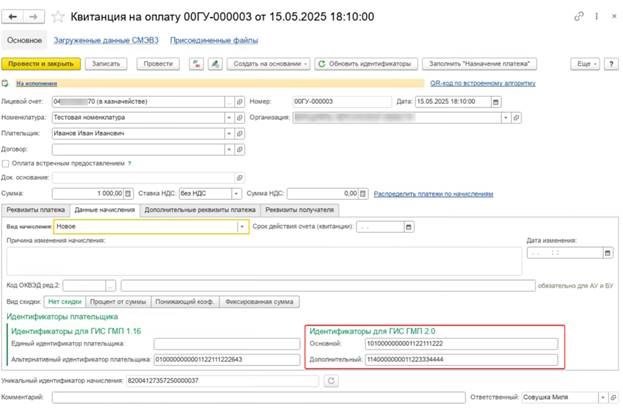Click the Дополнительный identifier field for ГИС ГМП 2.0
Screen dimensions: 623x410
(x=461, y=360)
